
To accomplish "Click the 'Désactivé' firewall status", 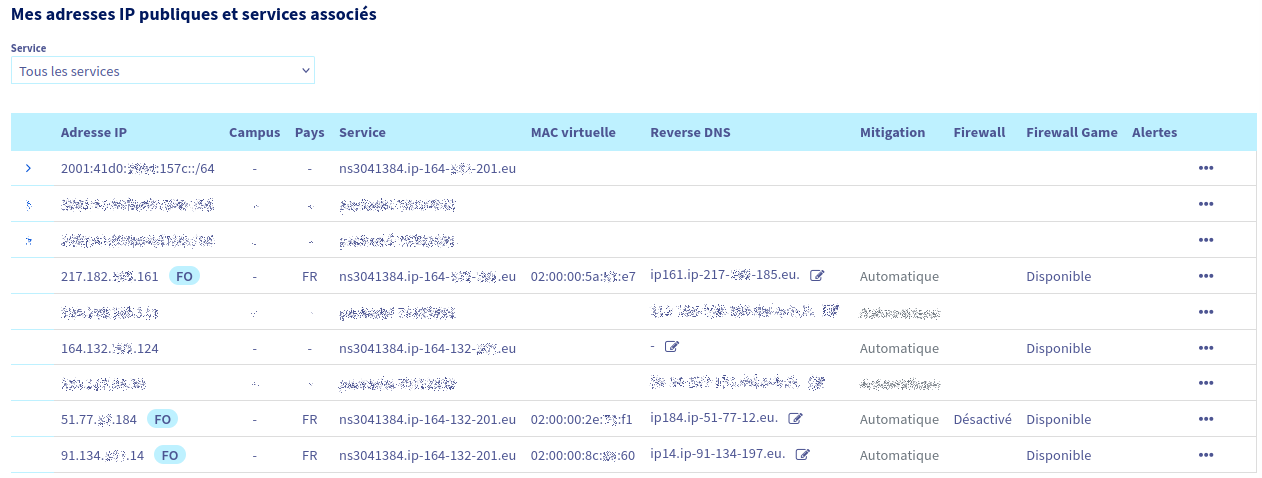I will (x=982, y=420).
